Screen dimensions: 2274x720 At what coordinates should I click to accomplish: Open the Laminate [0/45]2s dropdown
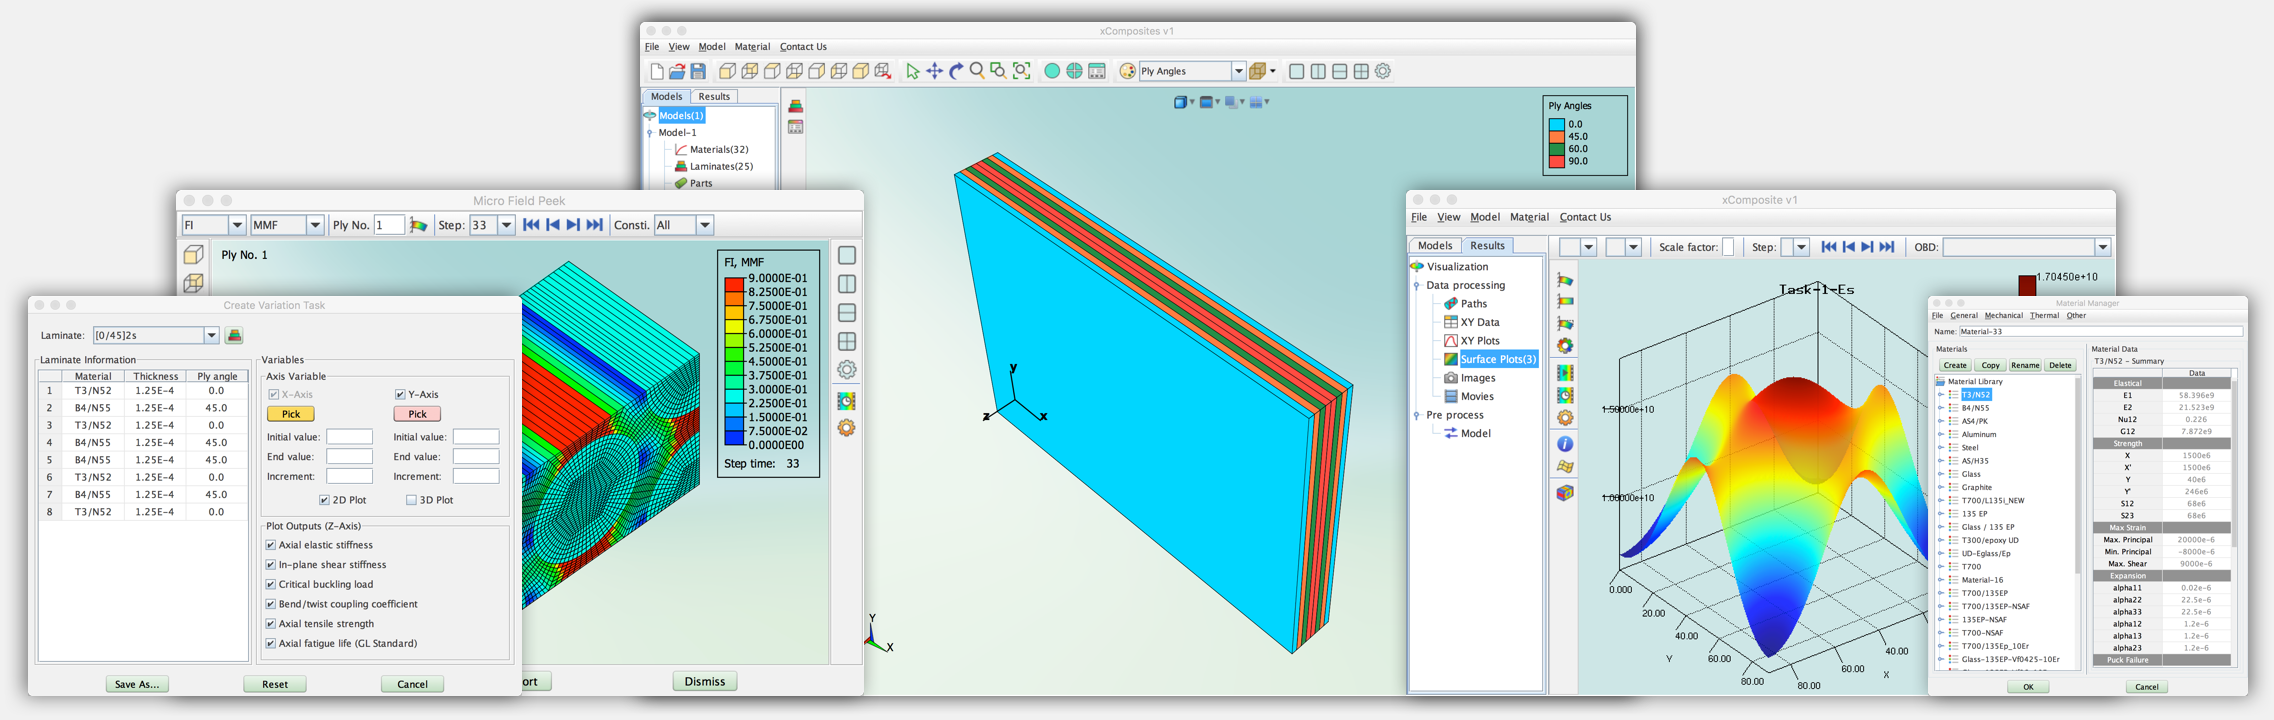pos(211,336)
